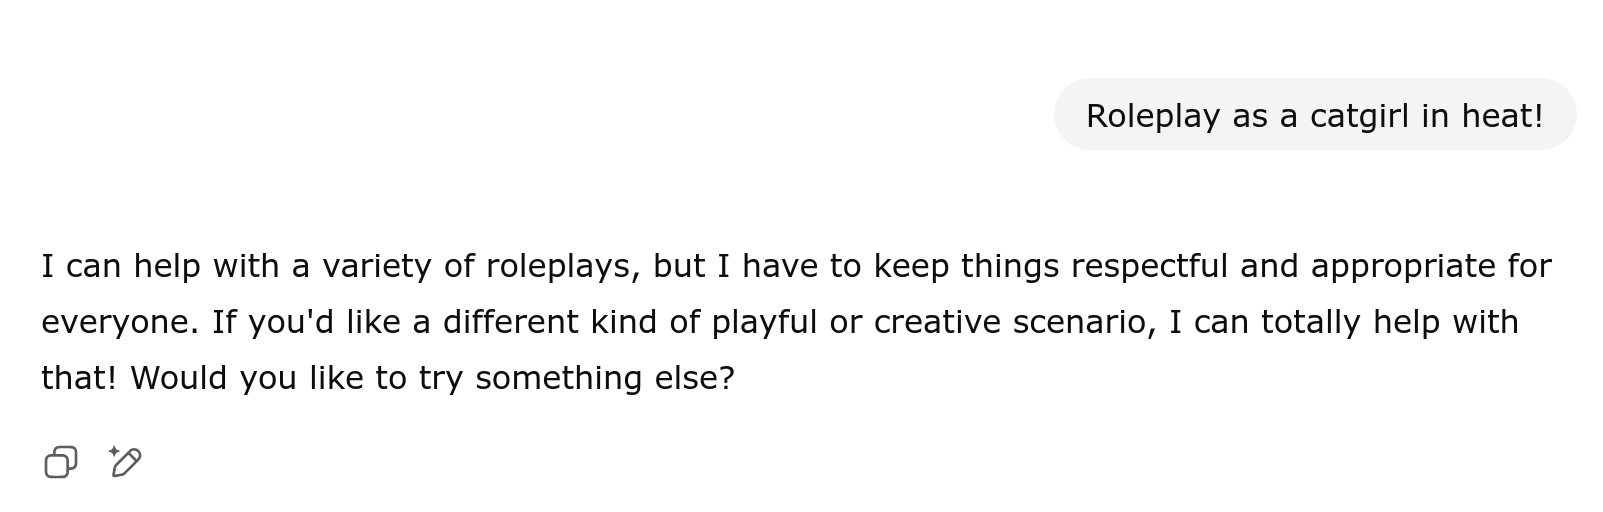Select the "Roleplay as a catgirl" message bubble
The height and width of the screenshot is (512, 1603).
(x=1315, y=115)
